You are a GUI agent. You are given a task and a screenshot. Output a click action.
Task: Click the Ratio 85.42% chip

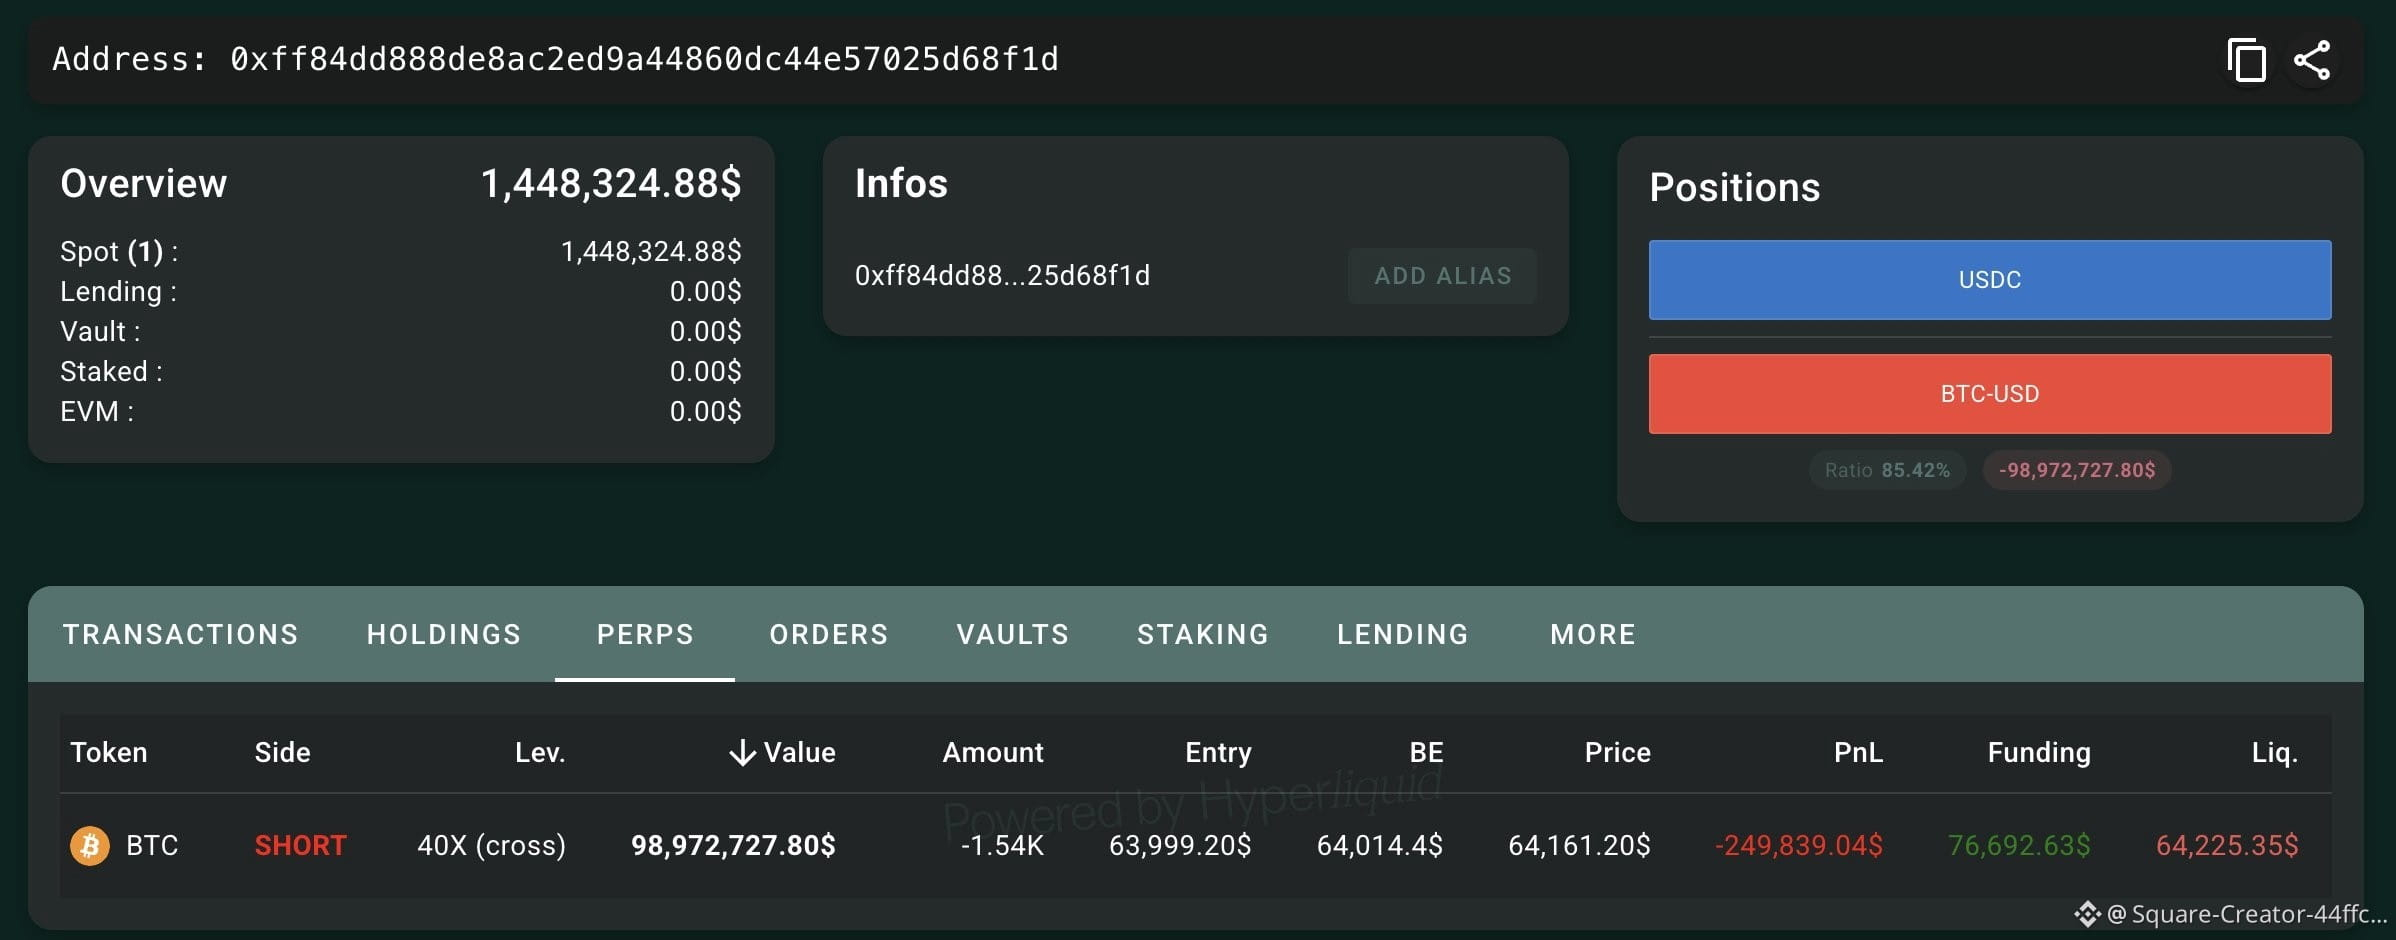pos(1887,470)
